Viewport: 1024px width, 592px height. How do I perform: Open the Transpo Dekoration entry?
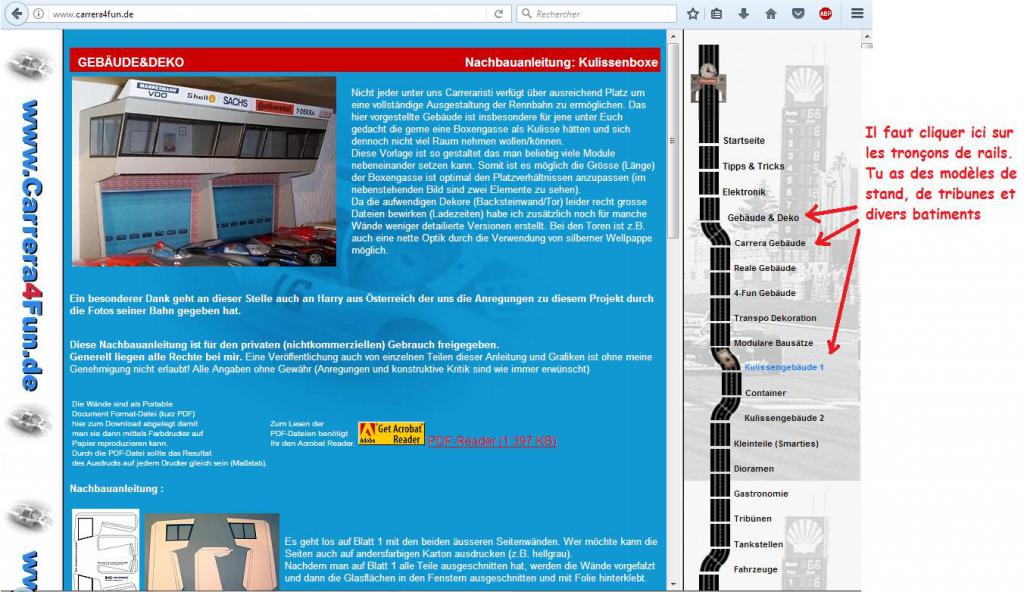click(x=775, y=318)
